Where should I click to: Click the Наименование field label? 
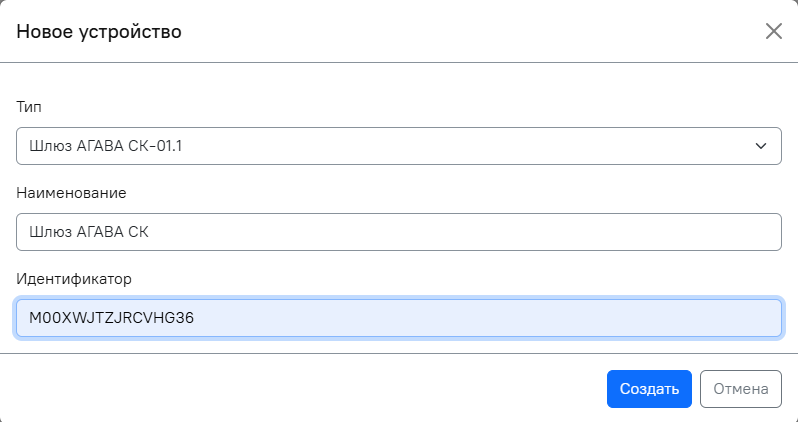(71, 192)
